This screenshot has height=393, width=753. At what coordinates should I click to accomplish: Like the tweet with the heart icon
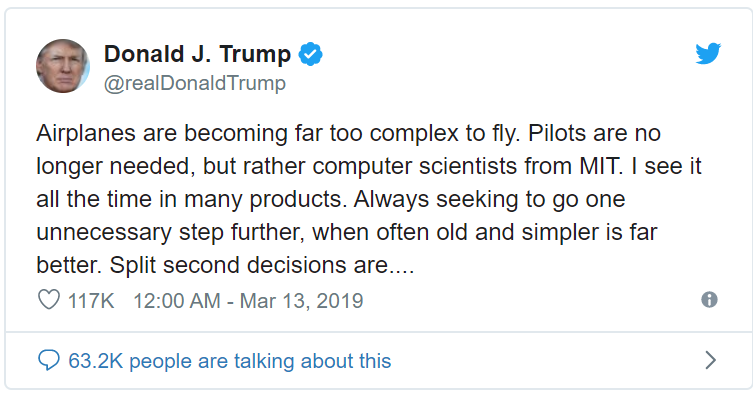point(49,300)
